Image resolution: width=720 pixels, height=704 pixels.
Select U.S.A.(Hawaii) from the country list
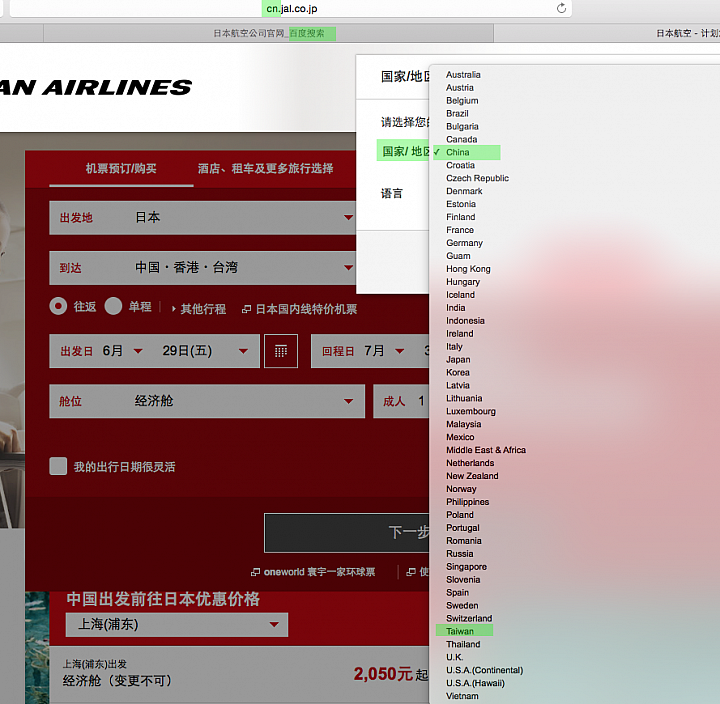tap(475, 683)
